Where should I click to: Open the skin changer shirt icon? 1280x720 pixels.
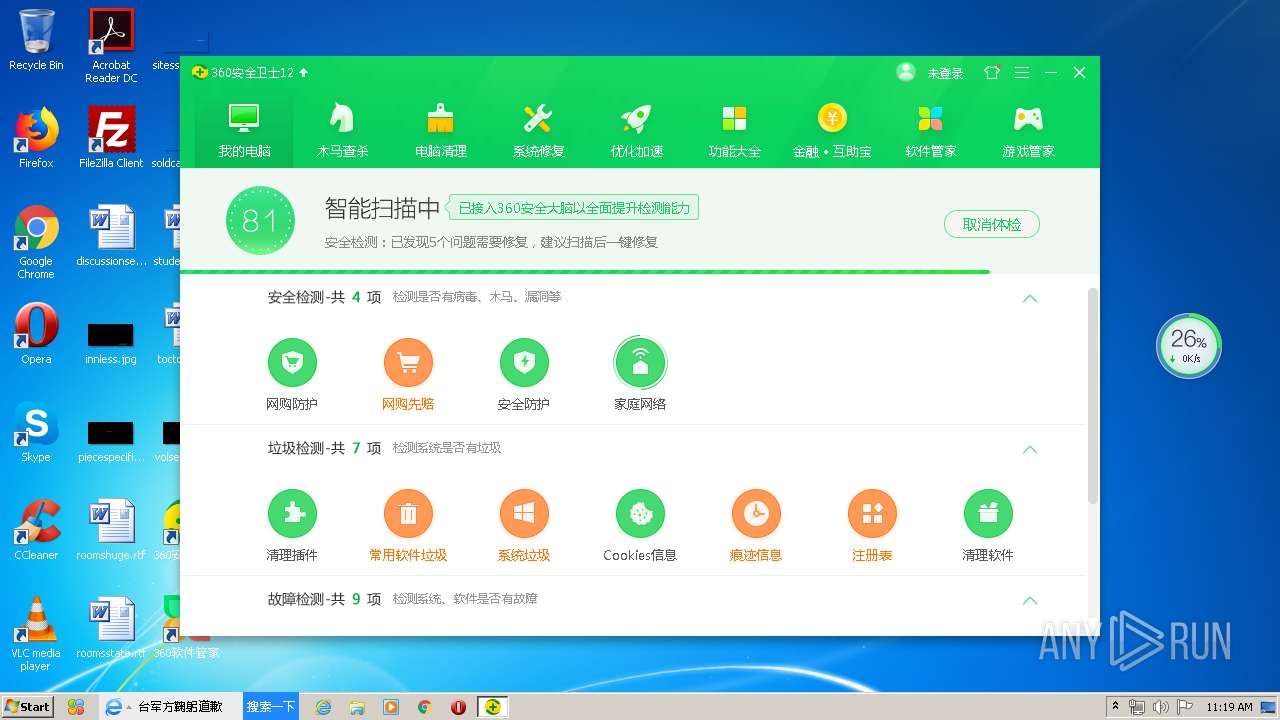tap(991, 73)
